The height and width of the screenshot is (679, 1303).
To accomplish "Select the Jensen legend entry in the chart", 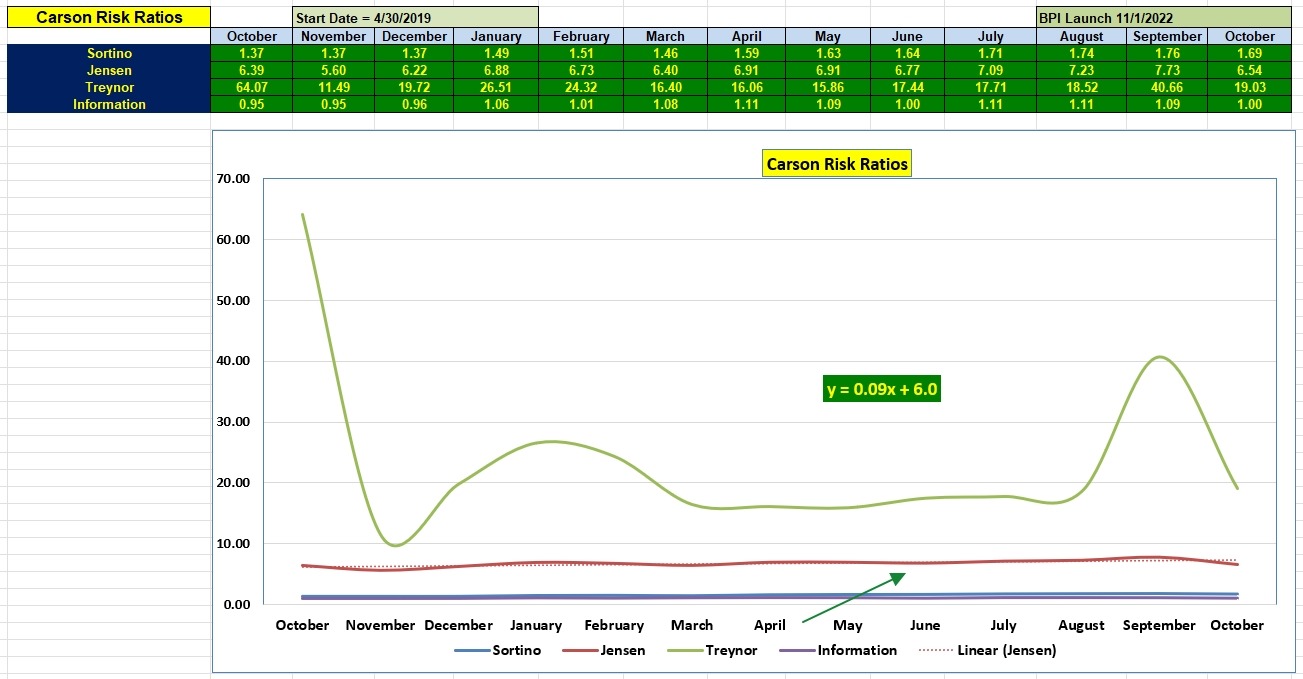I will coord(604,650).
